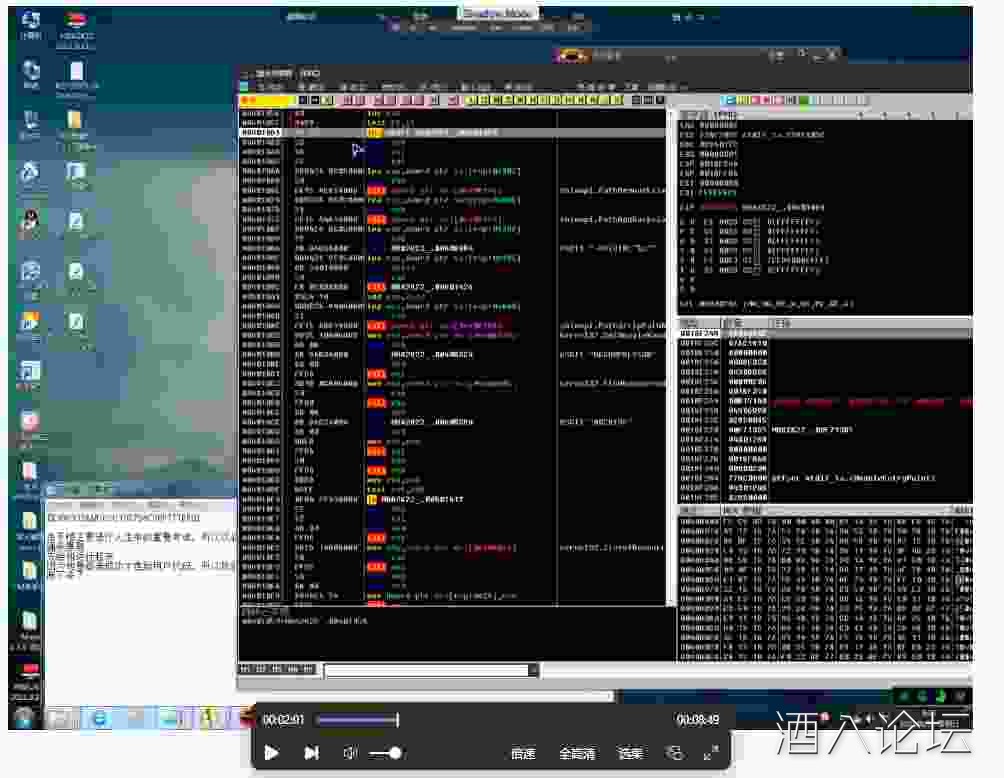Mute the video with the speaker icon

coord(350,753)
